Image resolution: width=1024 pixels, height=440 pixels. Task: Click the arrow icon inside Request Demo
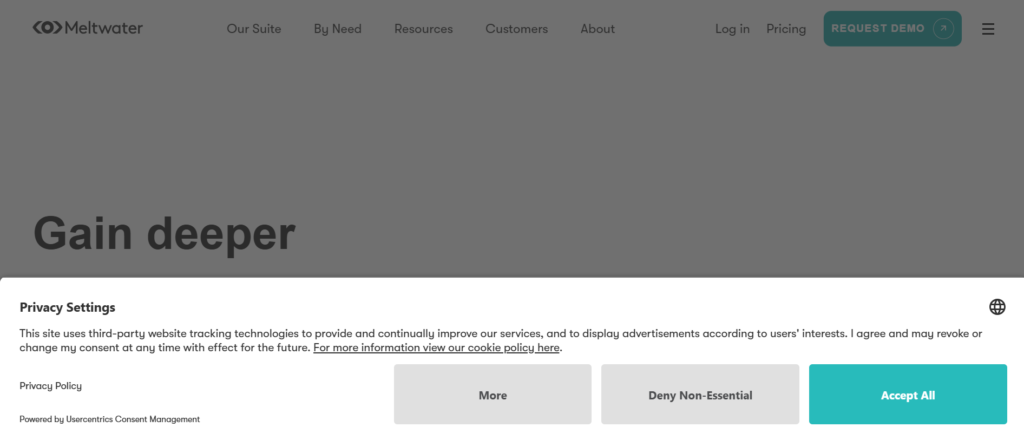[942, 29]
